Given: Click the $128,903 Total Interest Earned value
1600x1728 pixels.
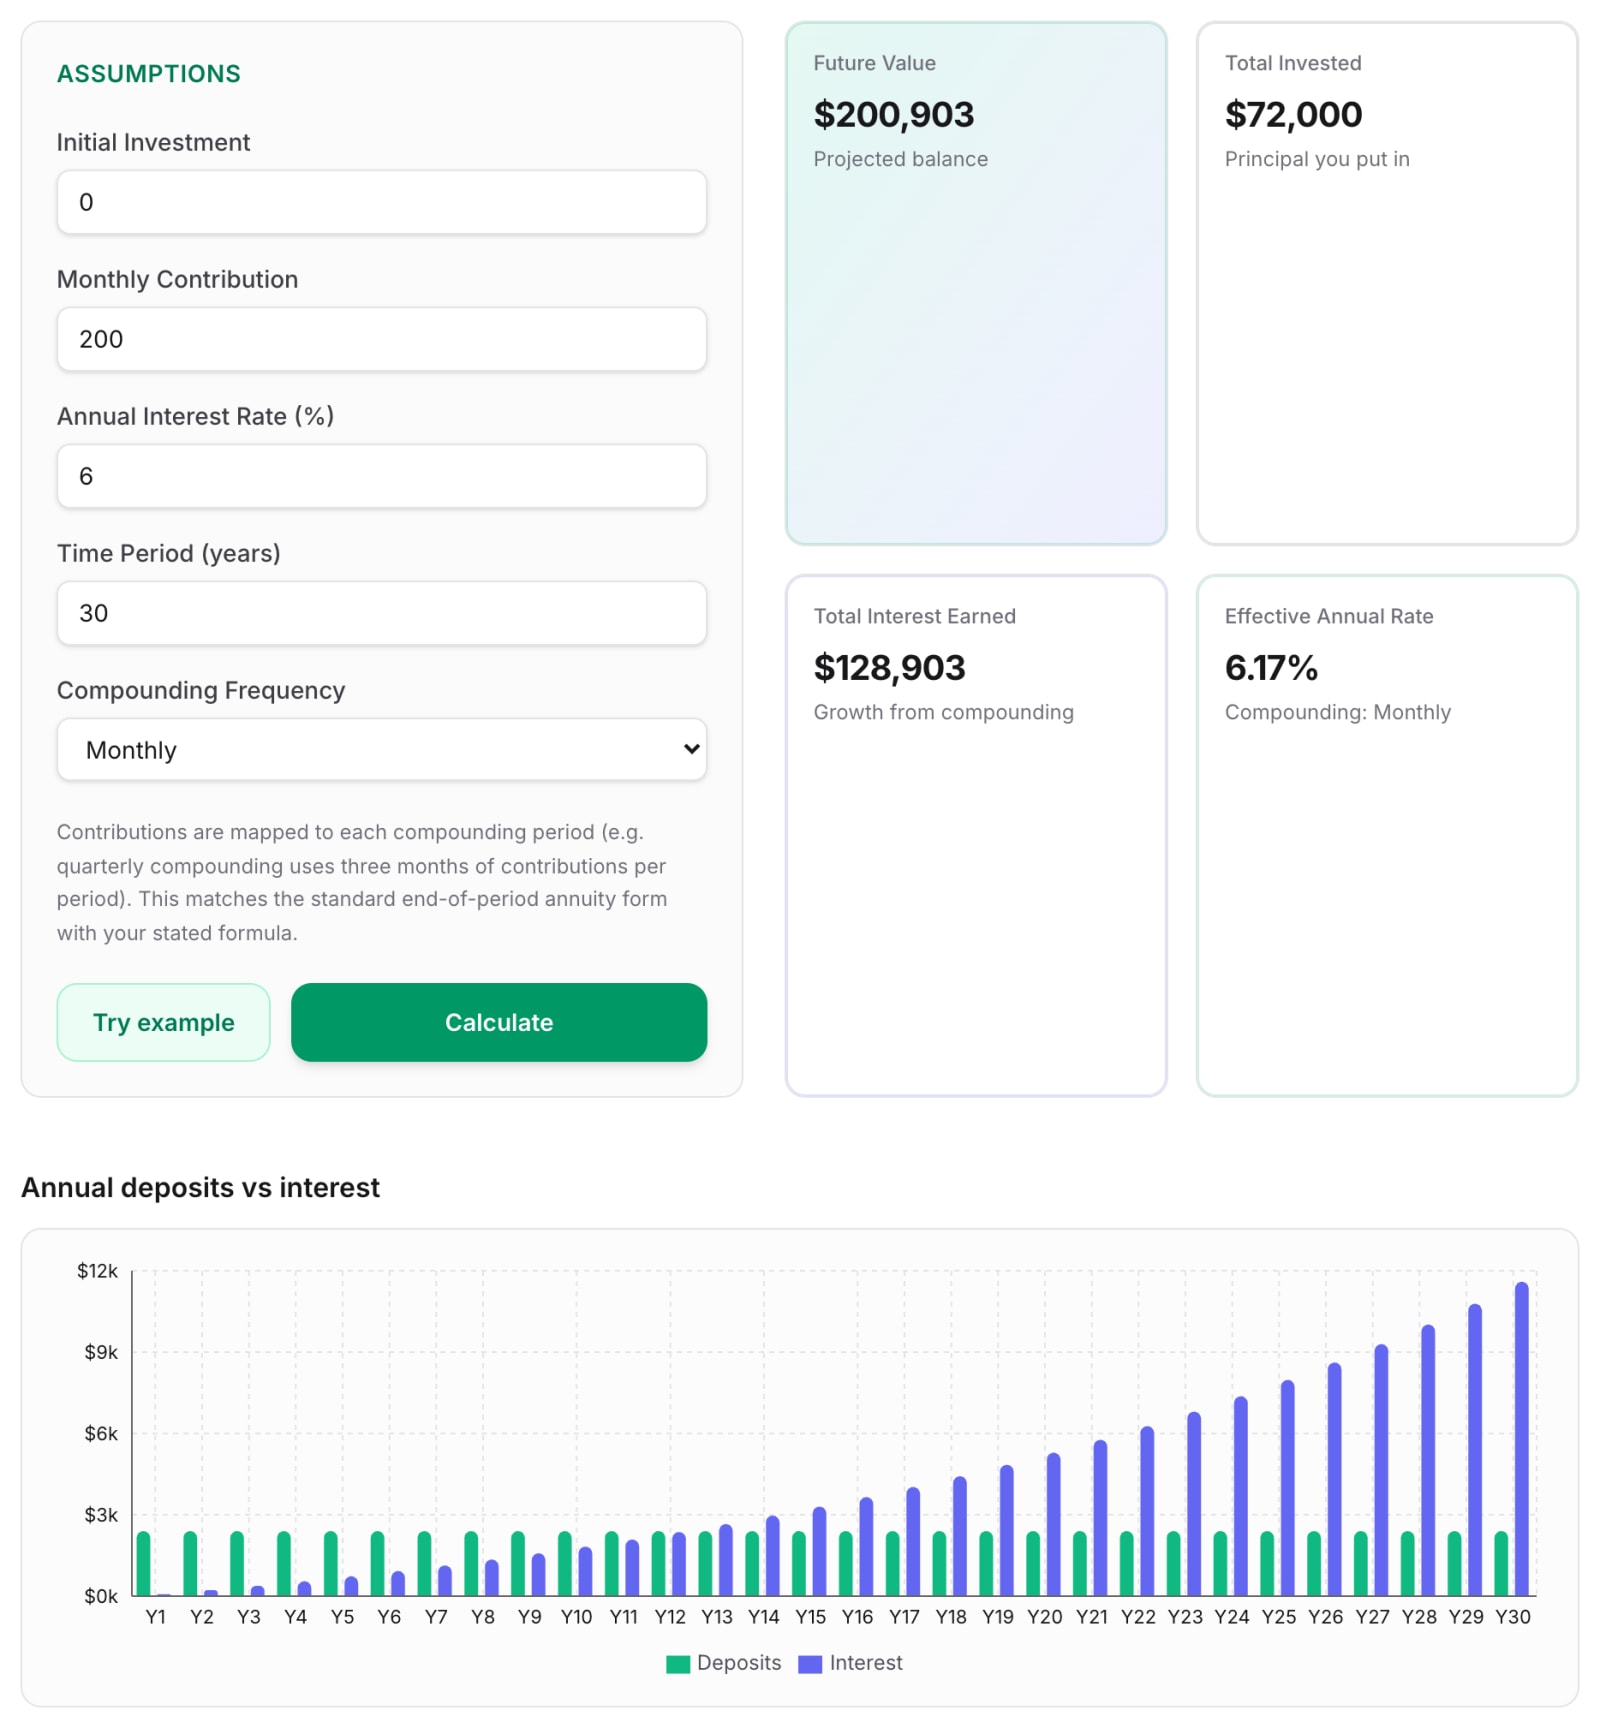Looking at the screenshot, I should (x=889, y=668).
